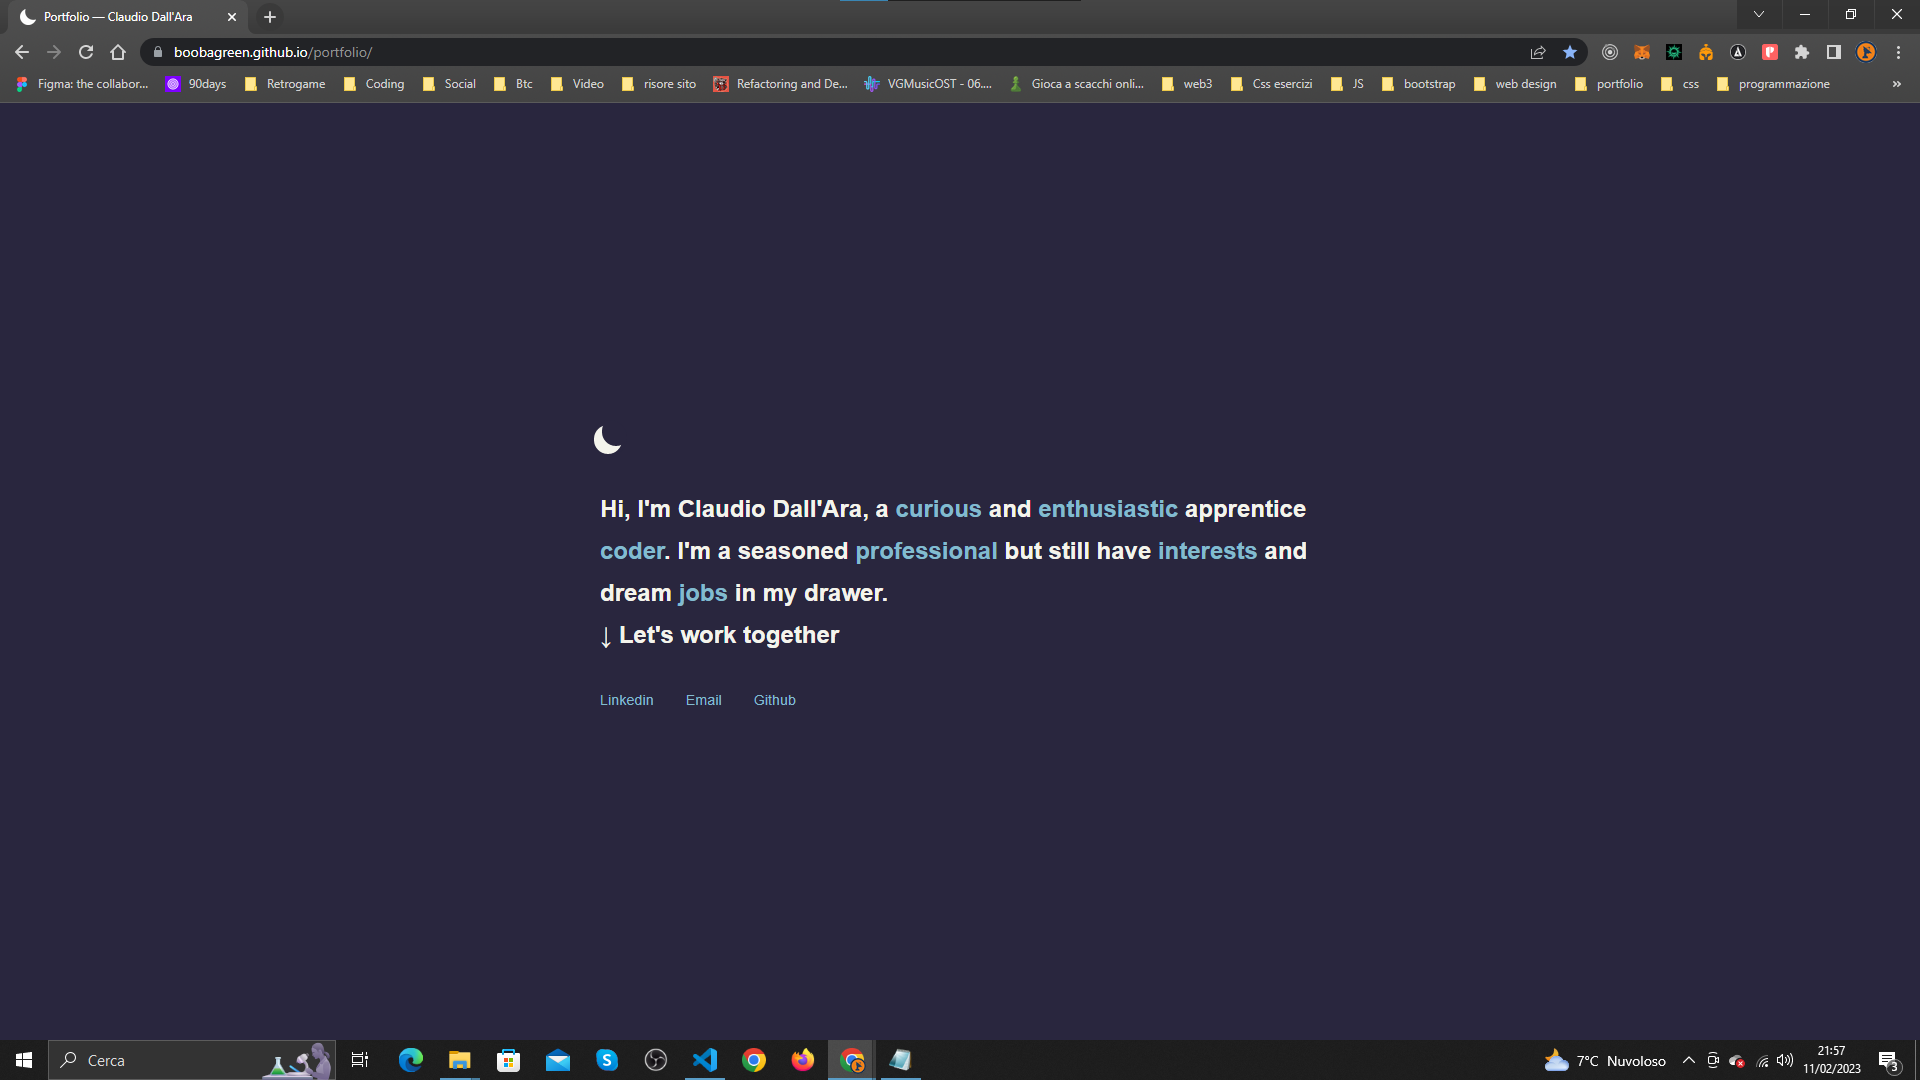Toggle the browser side panel icon
The height and width of the screenshot is (1080, 1920).
click(x=1834, y=52)
